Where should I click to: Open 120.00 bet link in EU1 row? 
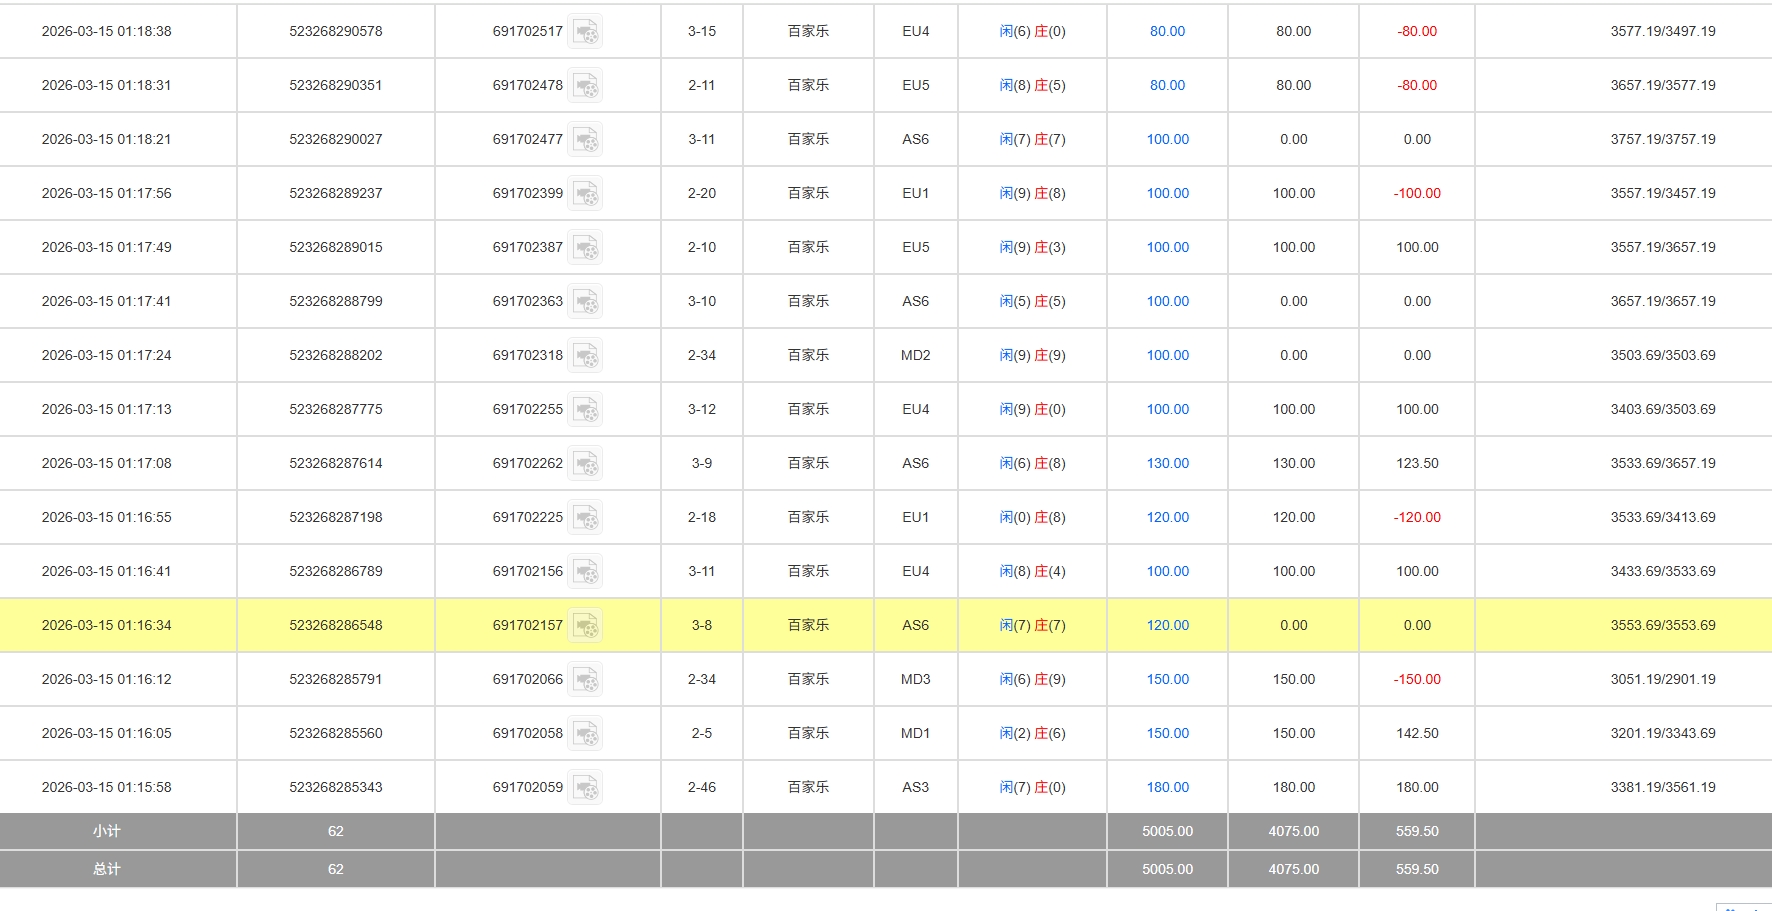[x=1167, y=518]
